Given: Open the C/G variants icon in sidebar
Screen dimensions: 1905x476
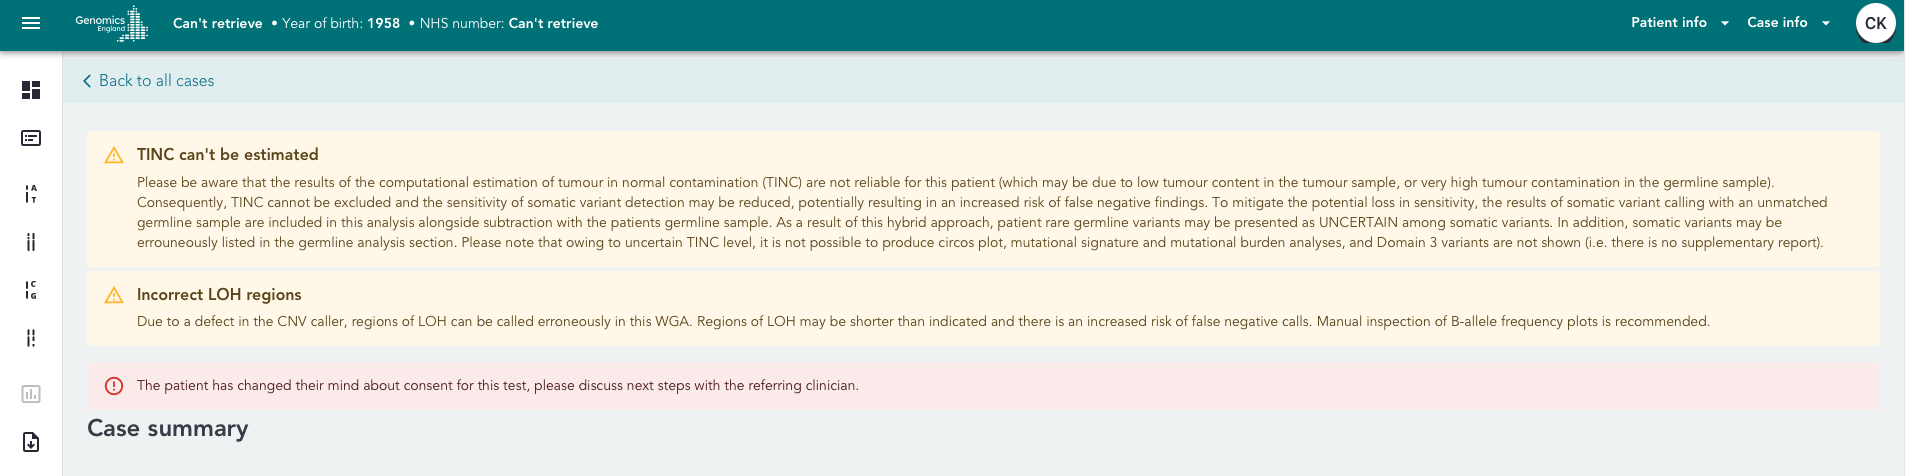Looking at the screenshot, I should coord(31,290).
